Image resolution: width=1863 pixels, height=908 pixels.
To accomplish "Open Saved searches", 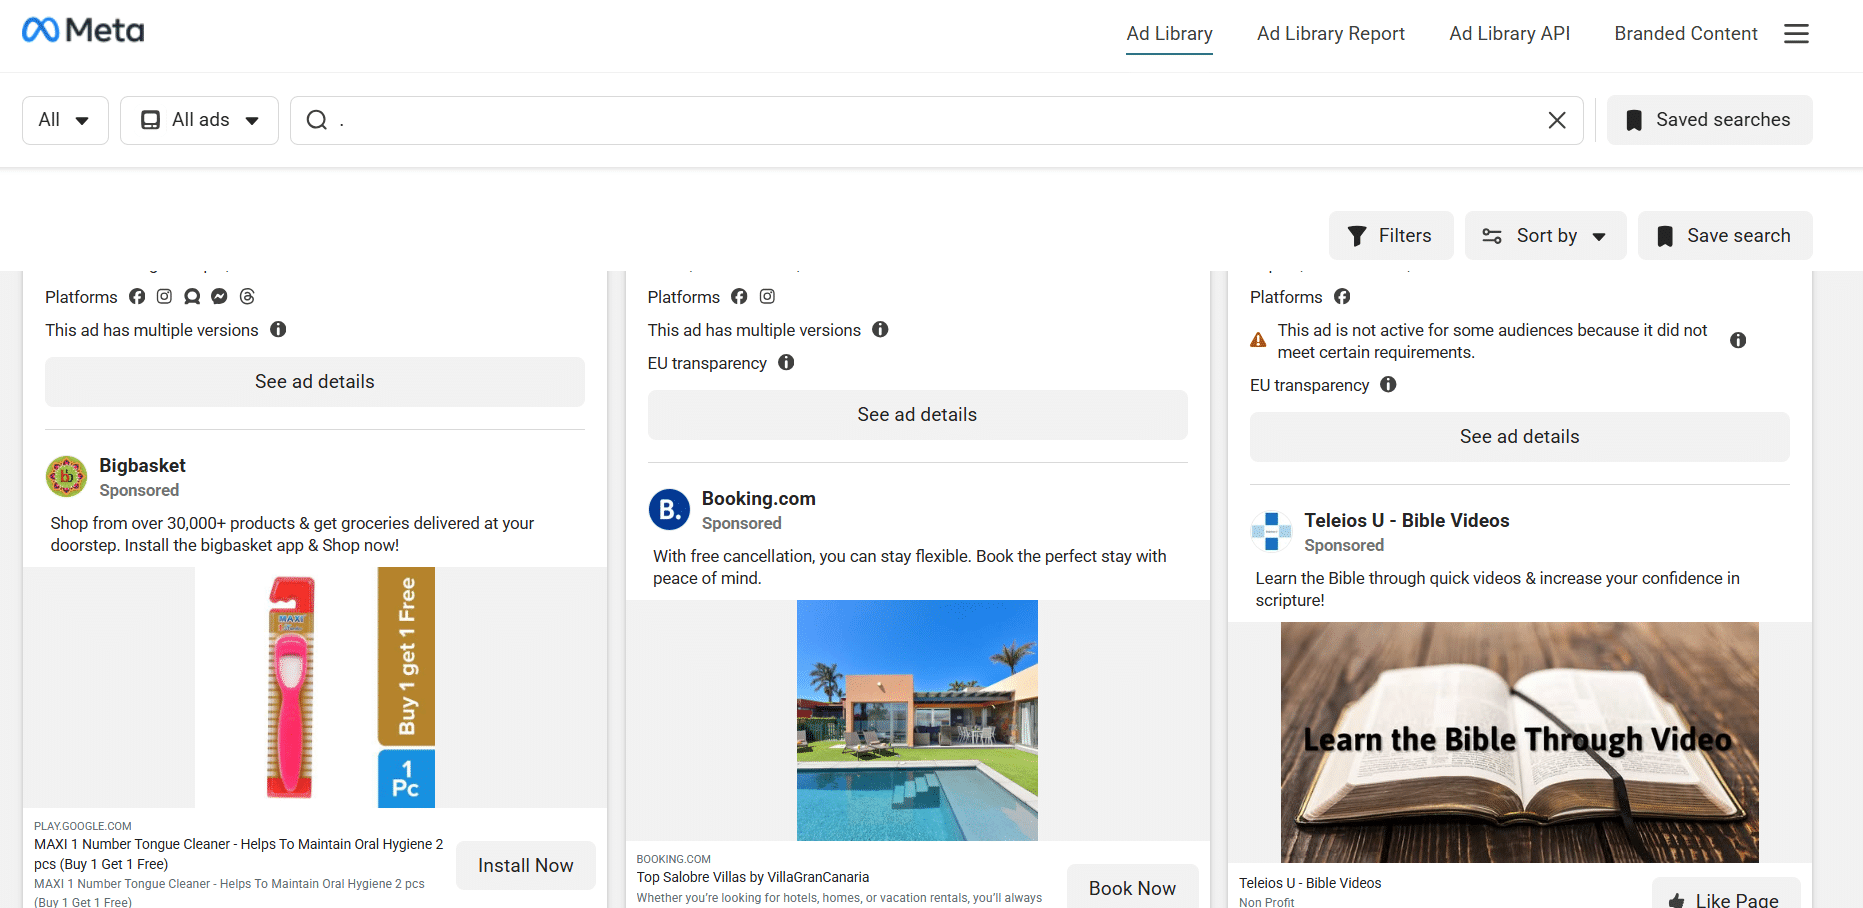I will pos(1709,120).
